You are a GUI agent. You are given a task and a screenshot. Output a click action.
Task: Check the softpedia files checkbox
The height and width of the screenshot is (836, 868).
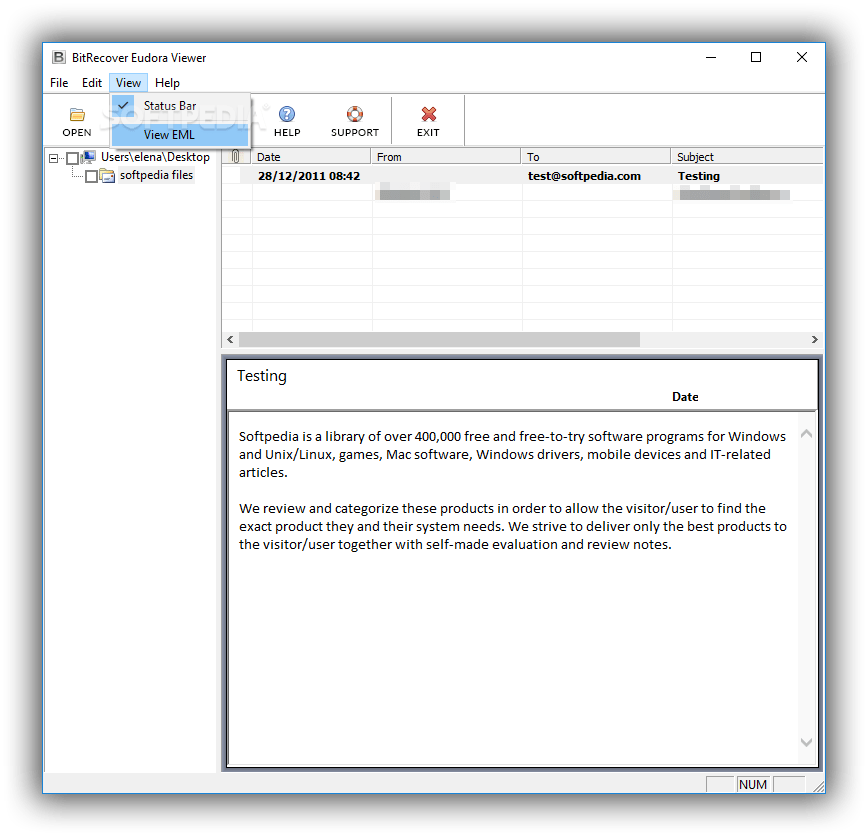(90, 175)
